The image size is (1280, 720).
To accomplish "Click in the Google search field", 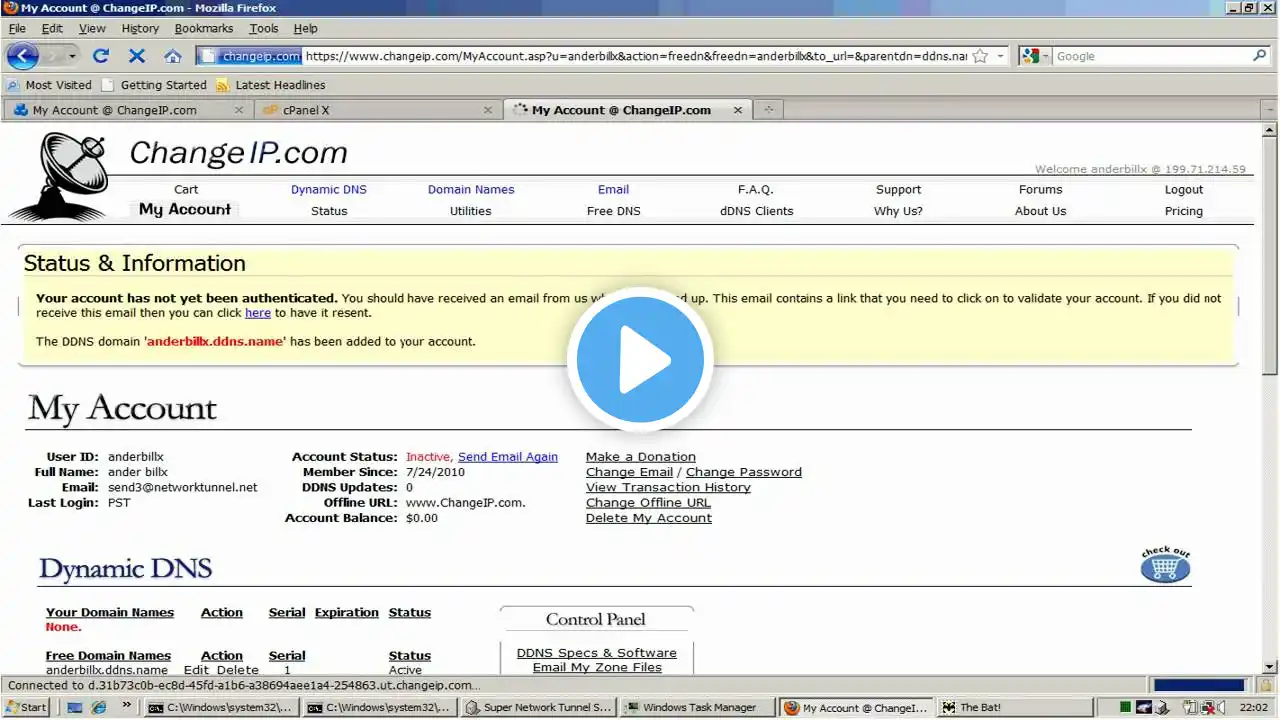I will (1150, 56).
